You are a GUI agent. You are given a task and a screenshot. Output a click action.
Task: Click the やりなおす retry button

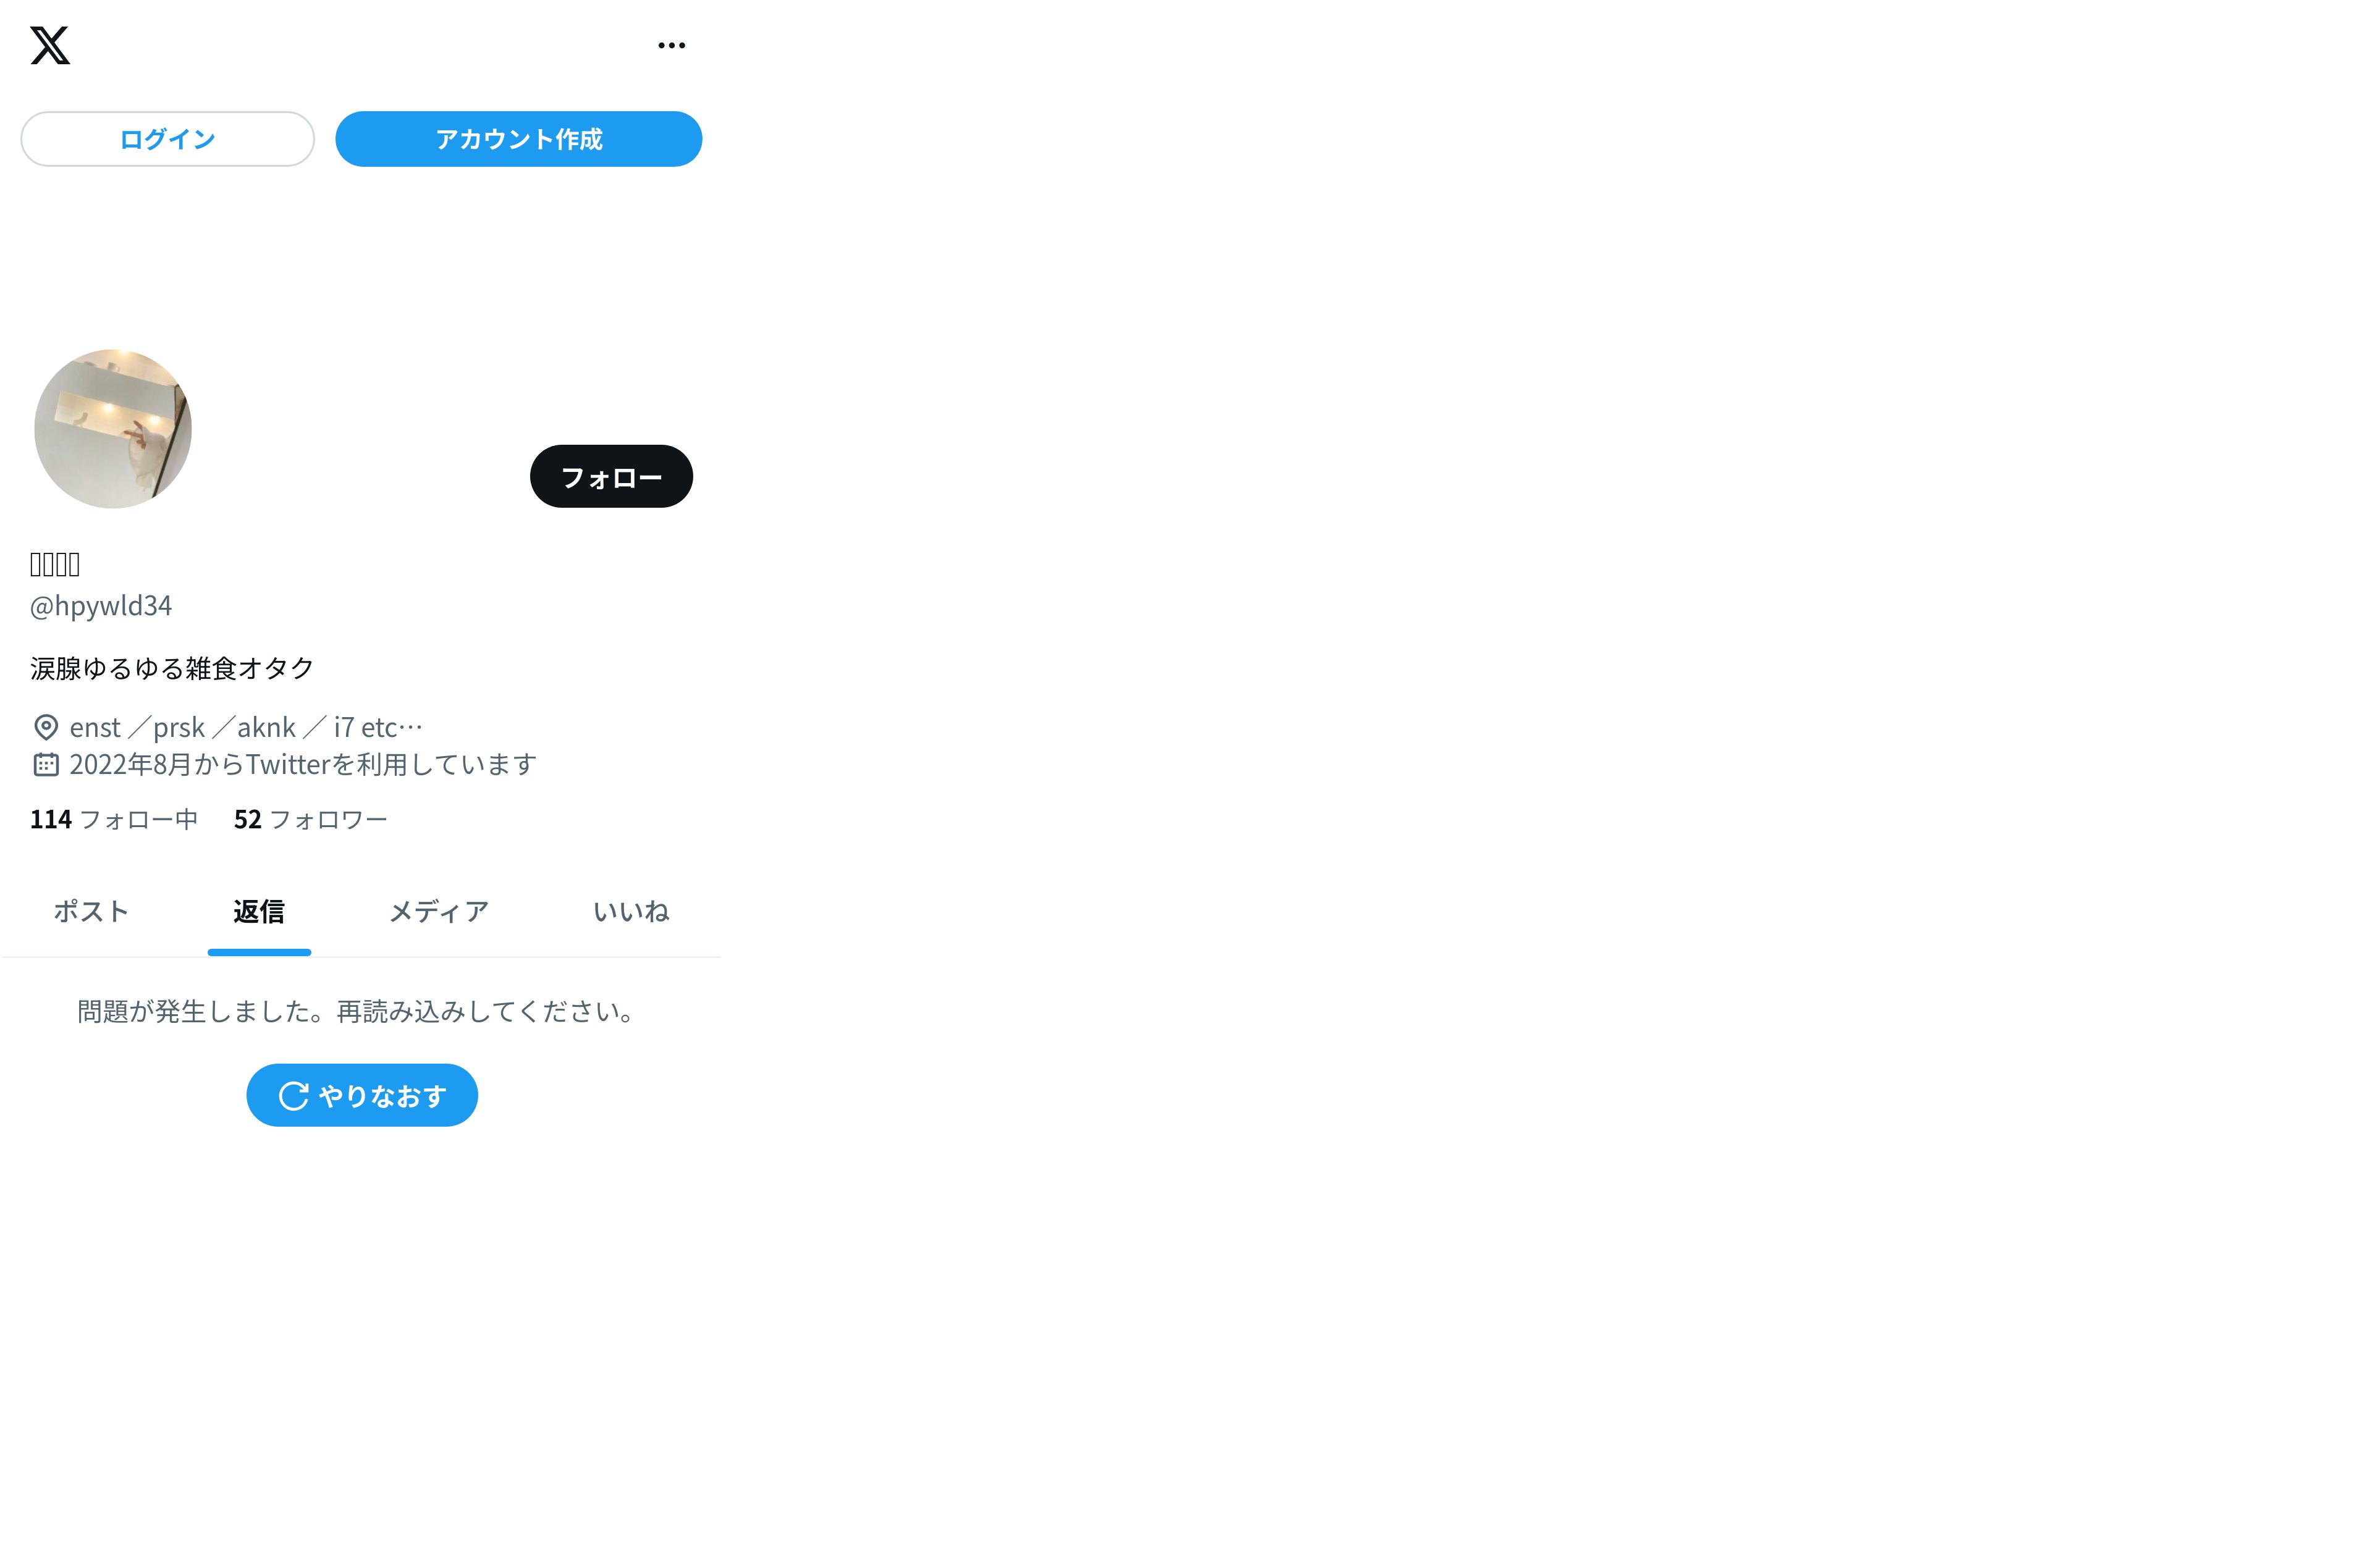[x=362, y=1095]
